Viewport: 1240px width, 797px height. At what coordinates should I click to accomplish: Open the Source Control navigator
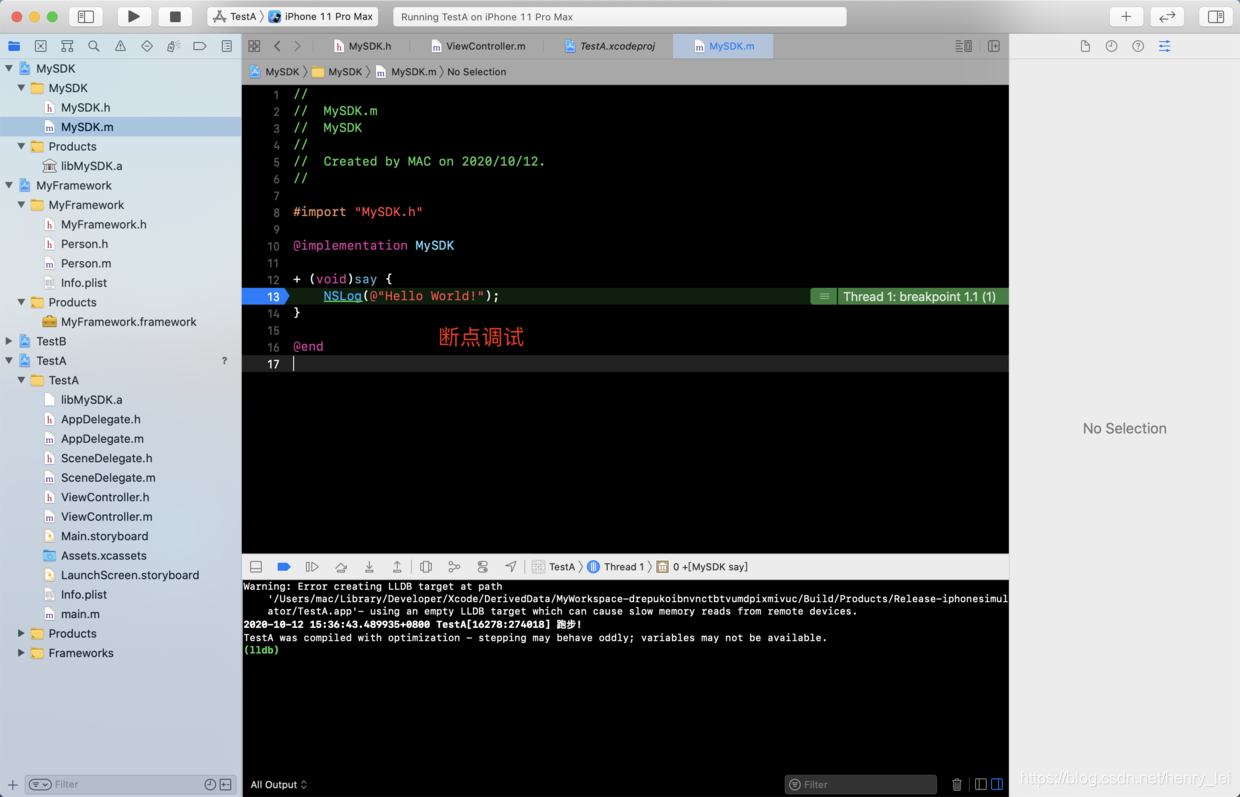[41, 46]
